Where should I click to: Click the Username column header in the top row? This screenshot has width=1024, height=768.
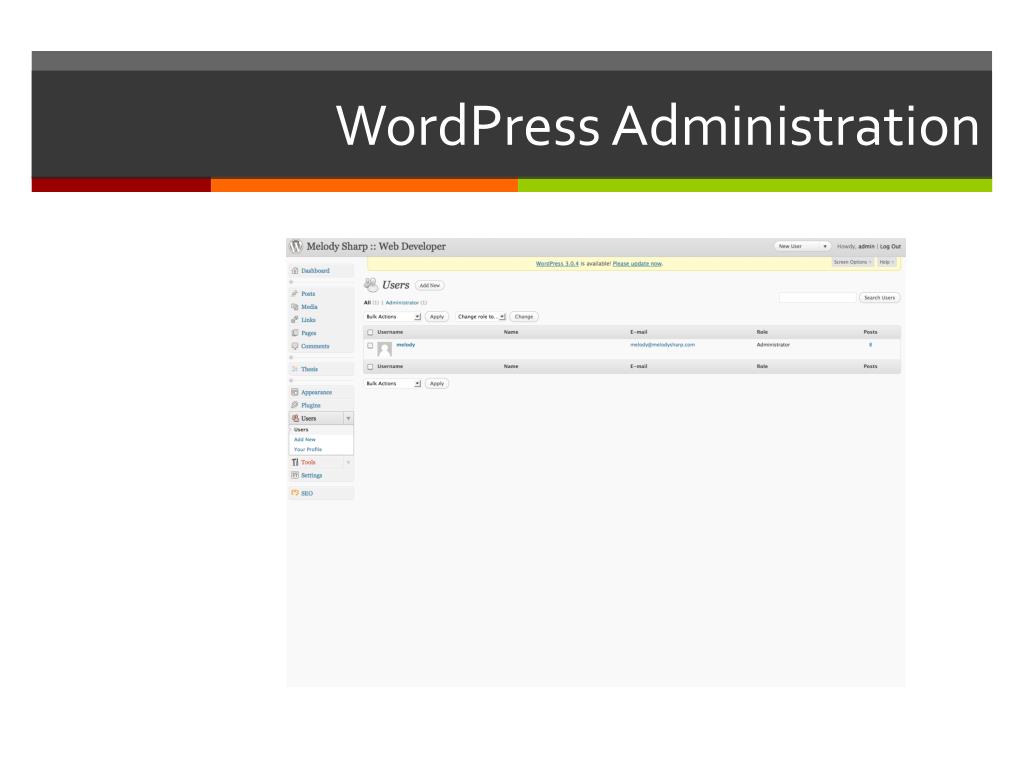[390, 332]
